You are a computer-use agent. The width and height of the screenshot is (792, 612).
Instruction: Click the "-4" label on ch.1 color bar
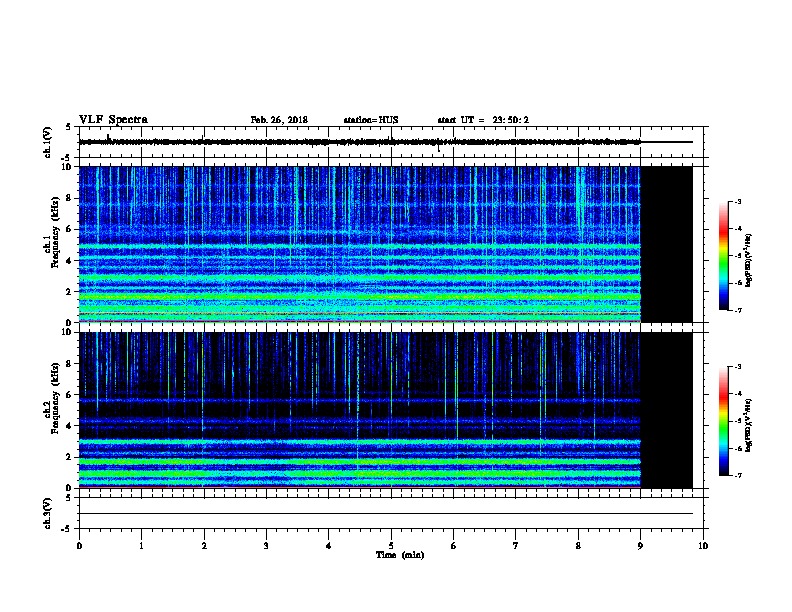[x=738, y=229]
